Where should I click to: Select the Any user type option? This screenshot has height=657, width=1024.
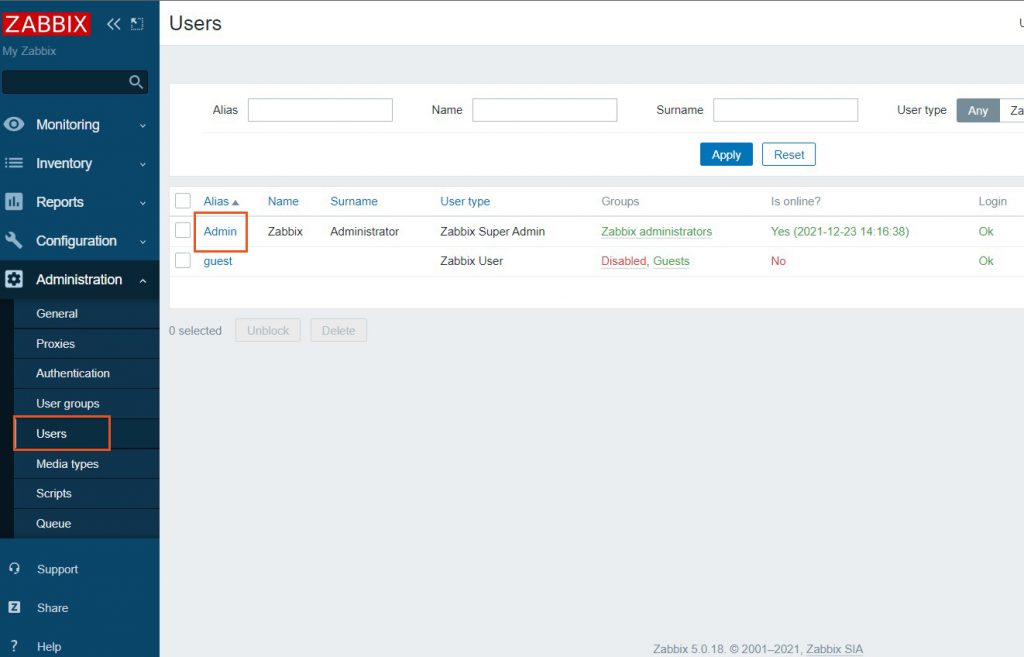(978, 110)
